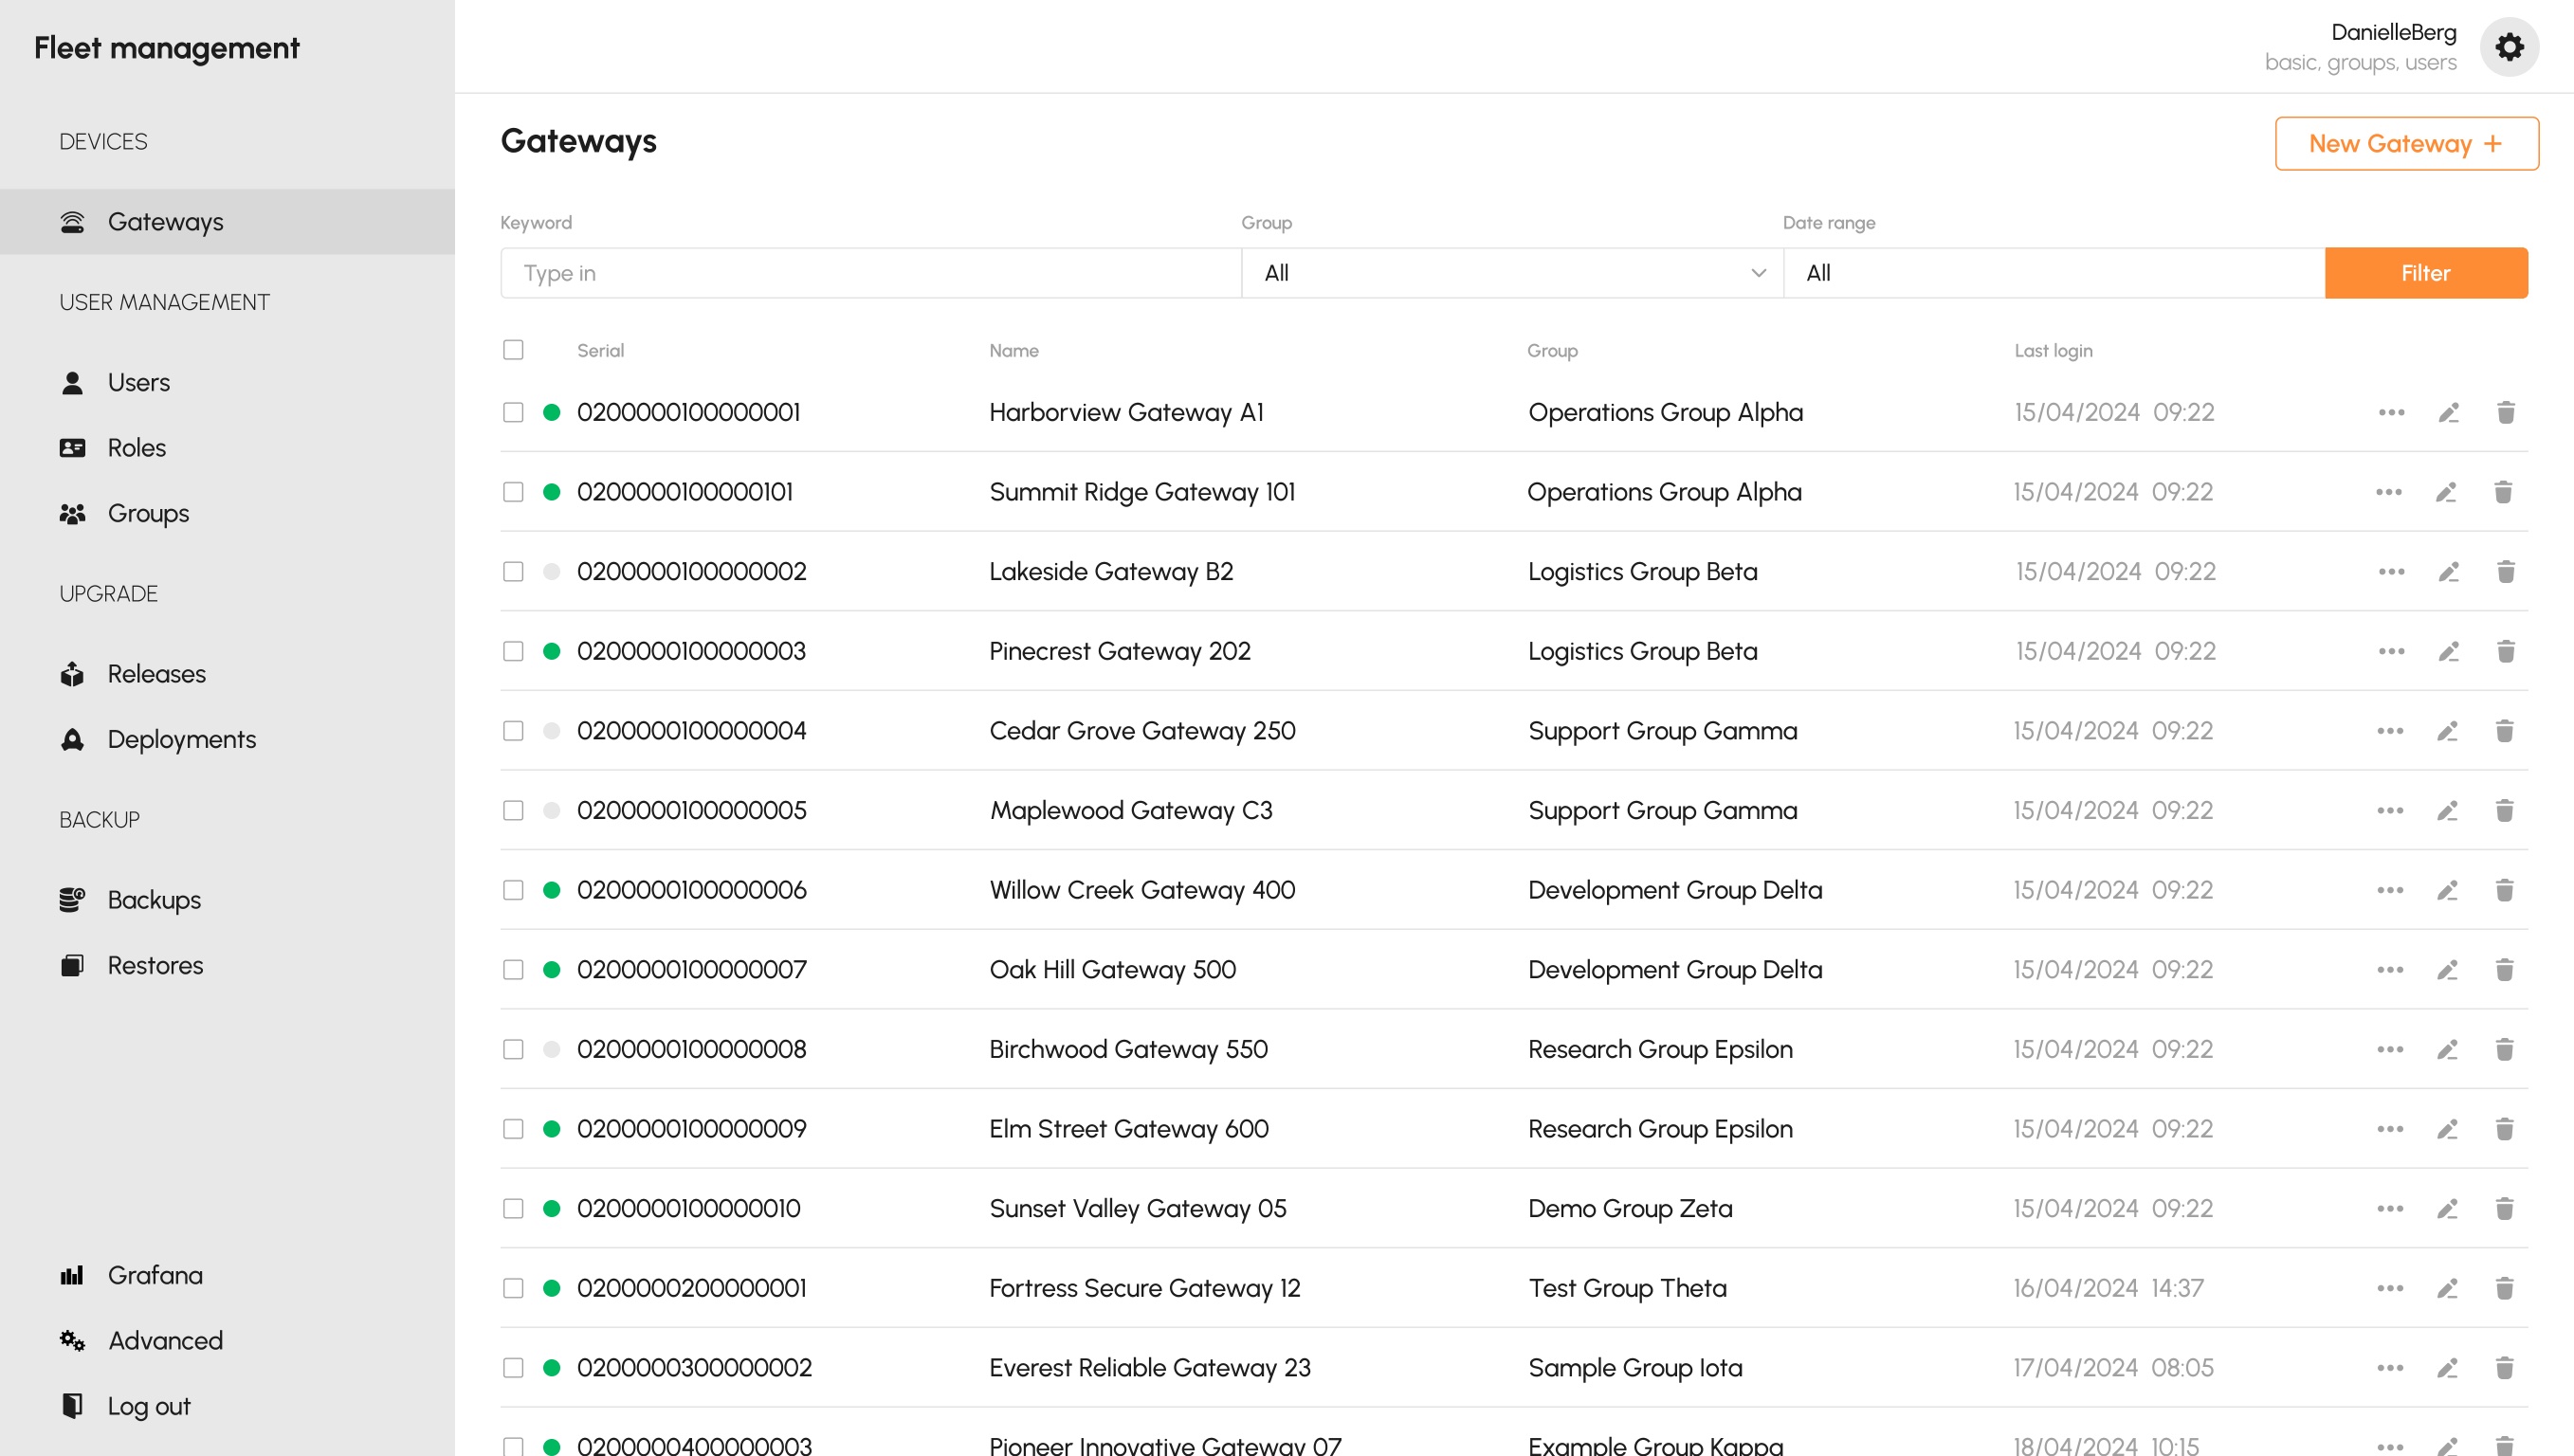Edit Summit Ridge Gateway 101 row
This screenshot has height=1456, width=2574.
pyautogui.click(x=2446, y=492)
